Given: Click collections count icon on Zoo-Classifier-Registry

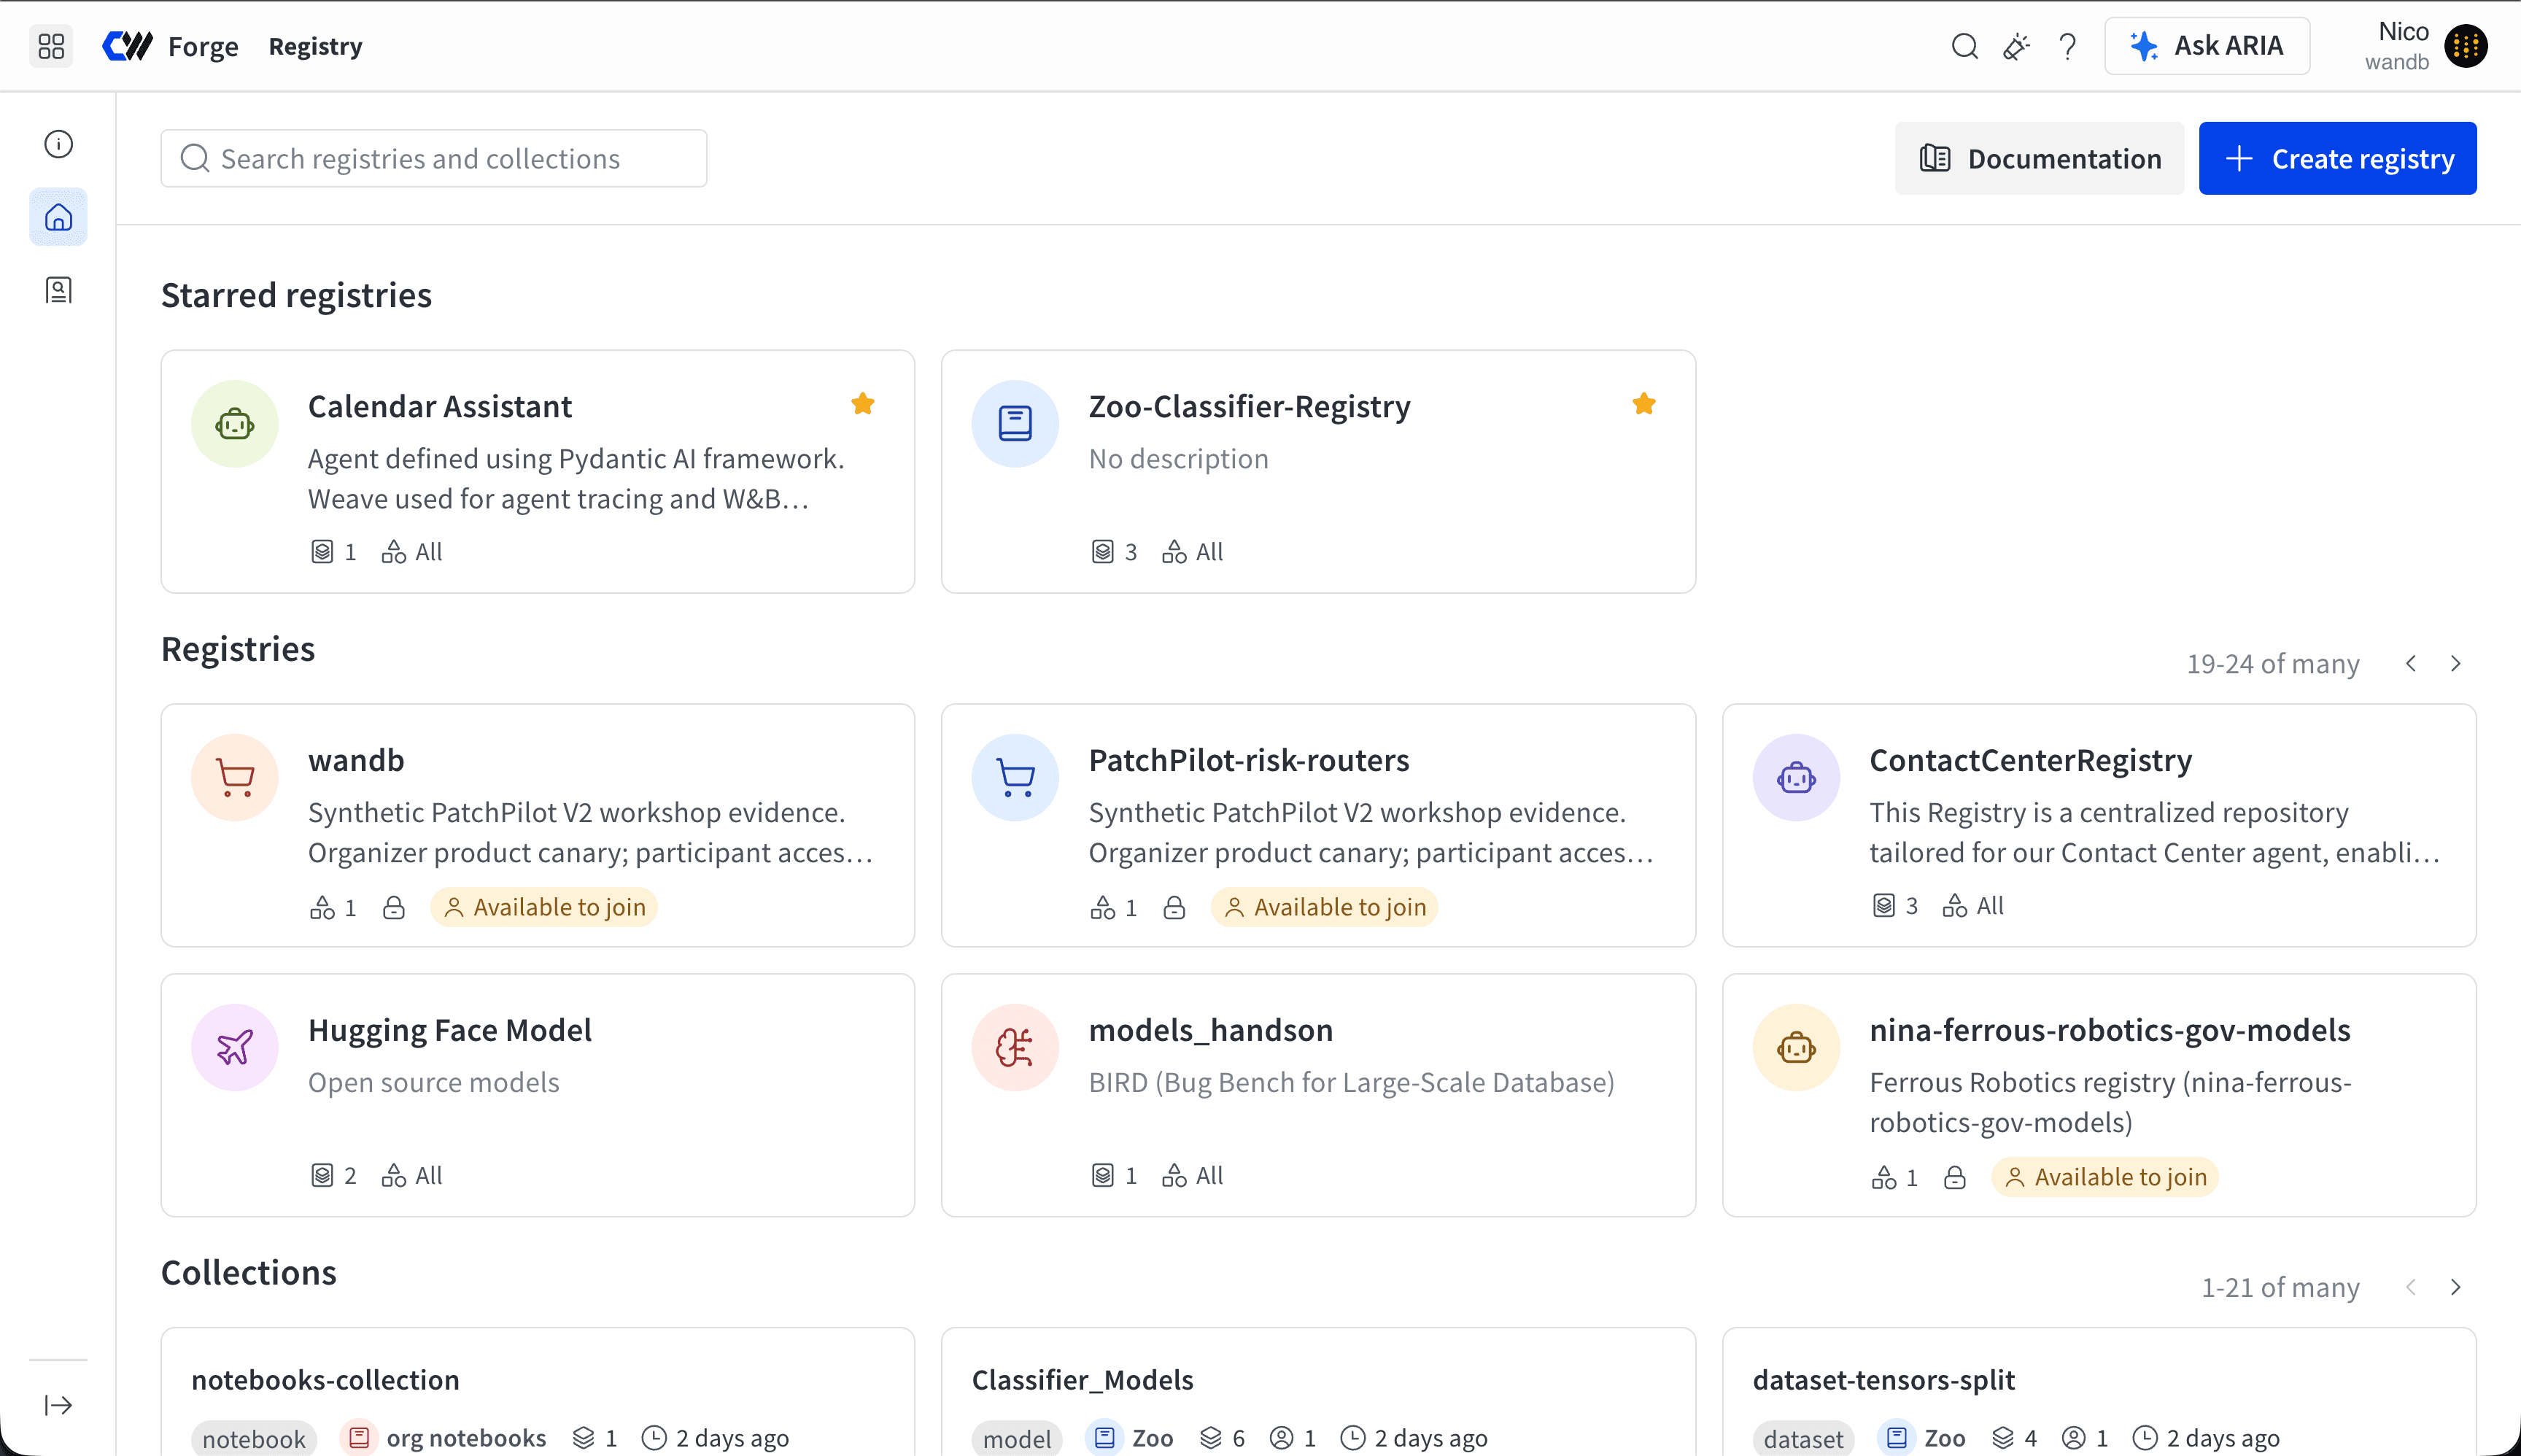Looking at the screenshot, I should (1102, 552).
